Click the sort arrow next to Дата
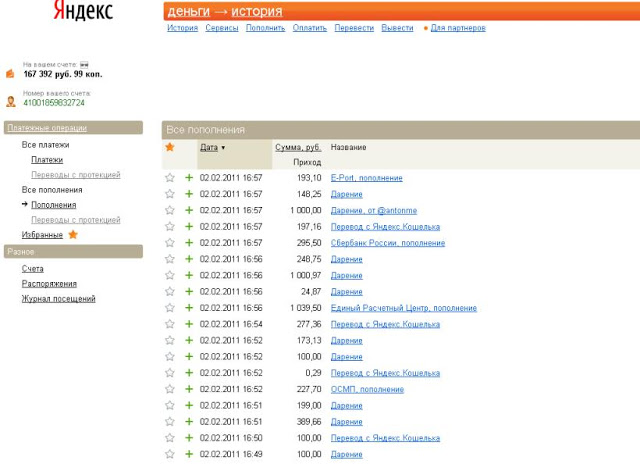 pyautogui.click(x=223, y=148)
